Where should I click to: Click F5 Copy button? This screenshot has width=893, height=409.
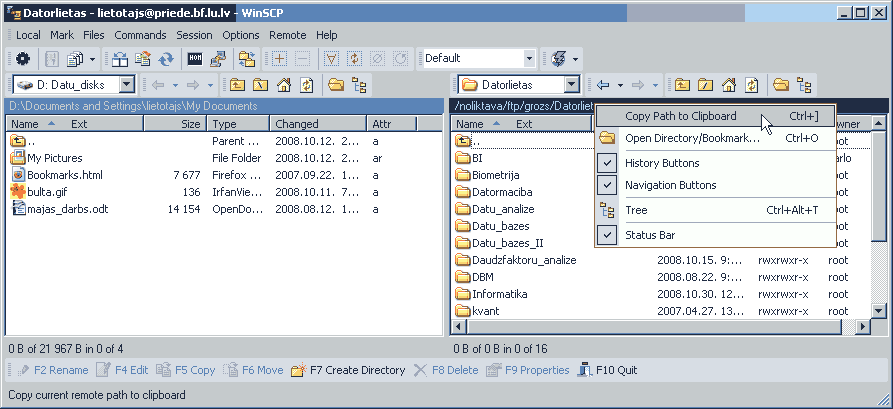click(x=185, y=370)
